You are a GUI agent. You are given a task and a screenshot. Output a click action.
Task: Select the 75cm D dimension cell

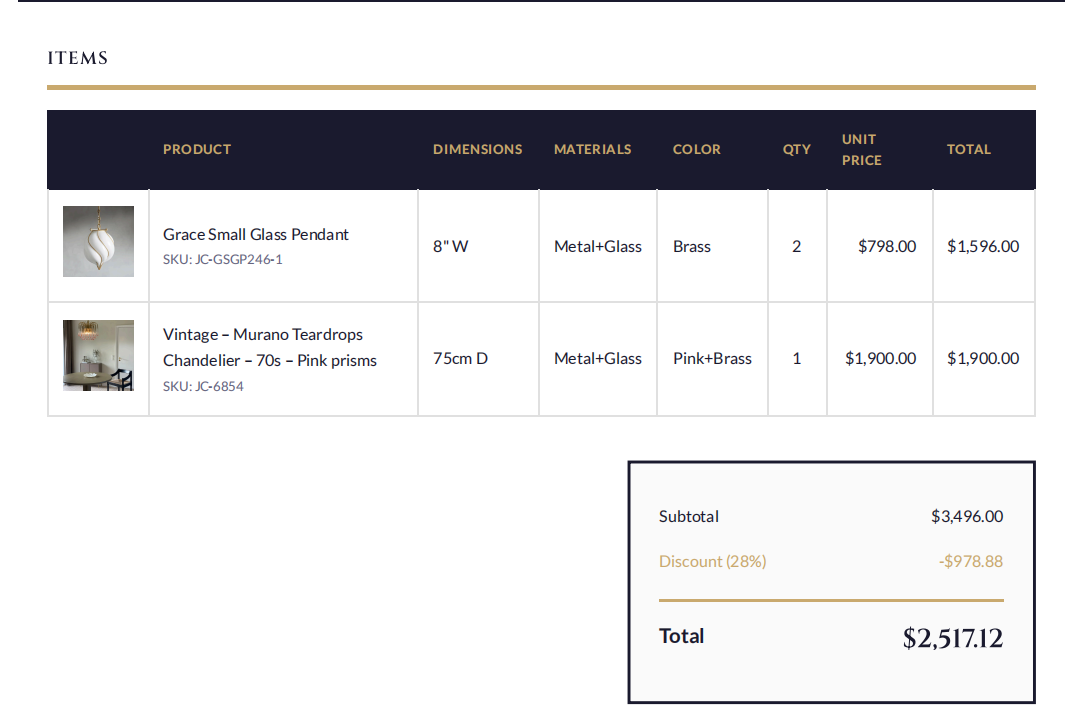pyautogui.click(x=460, y=358)
